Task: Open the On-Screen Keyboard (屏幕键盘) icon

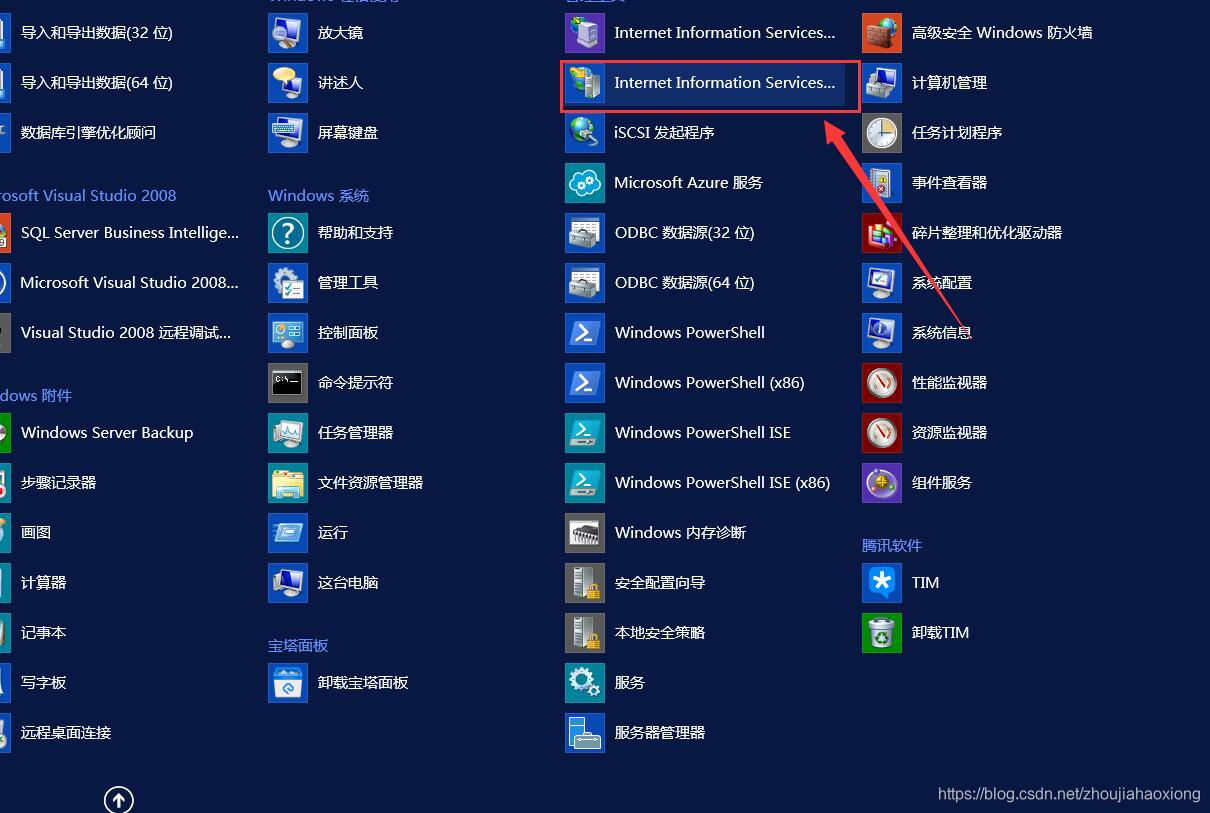Action: pos(288,133)
